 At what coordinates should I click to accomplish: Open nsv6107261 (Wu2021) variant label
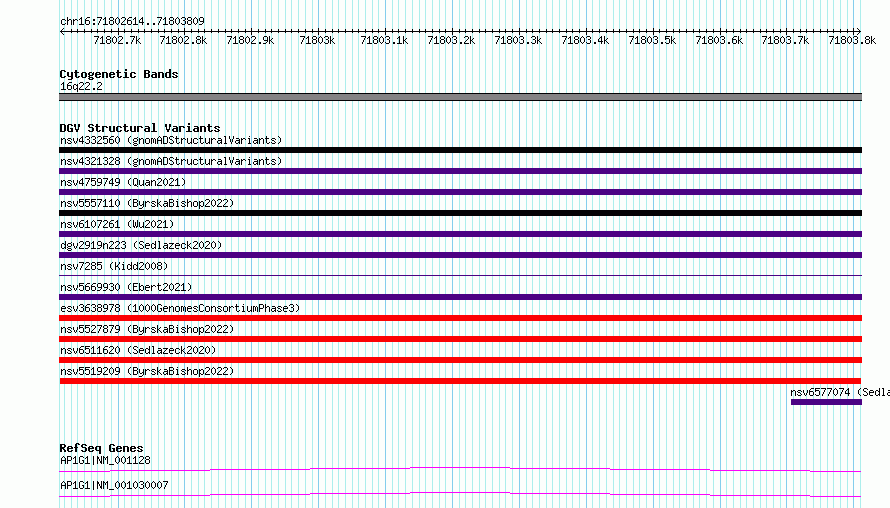pyautogui.click(x=117, y=224)
